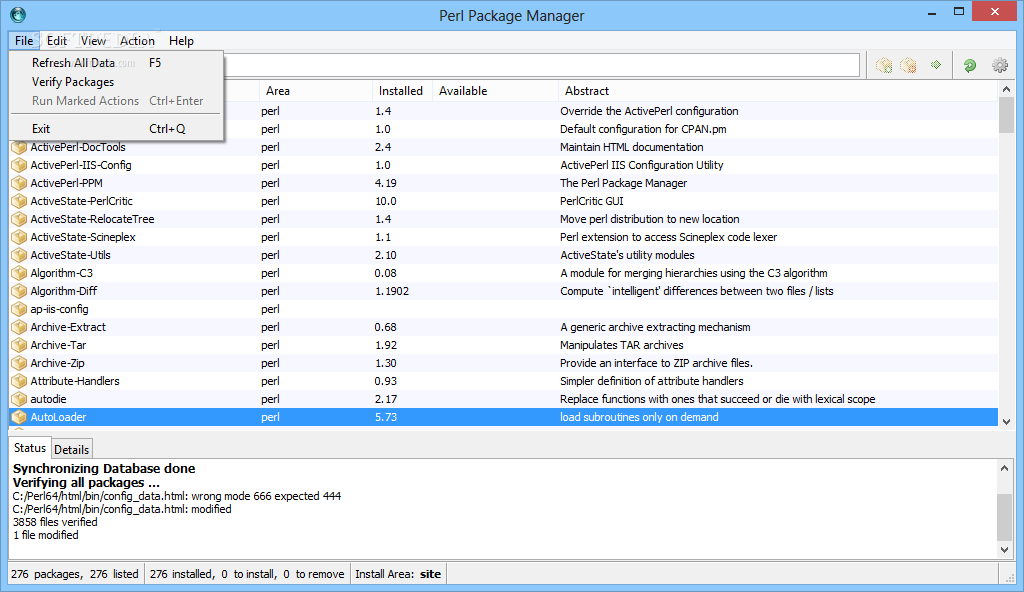Image resolution: width=1024 pixels, height=592 pixels.
Task: Click the package icon for ActiveState-RelocateTree
Action: (19, 219)
